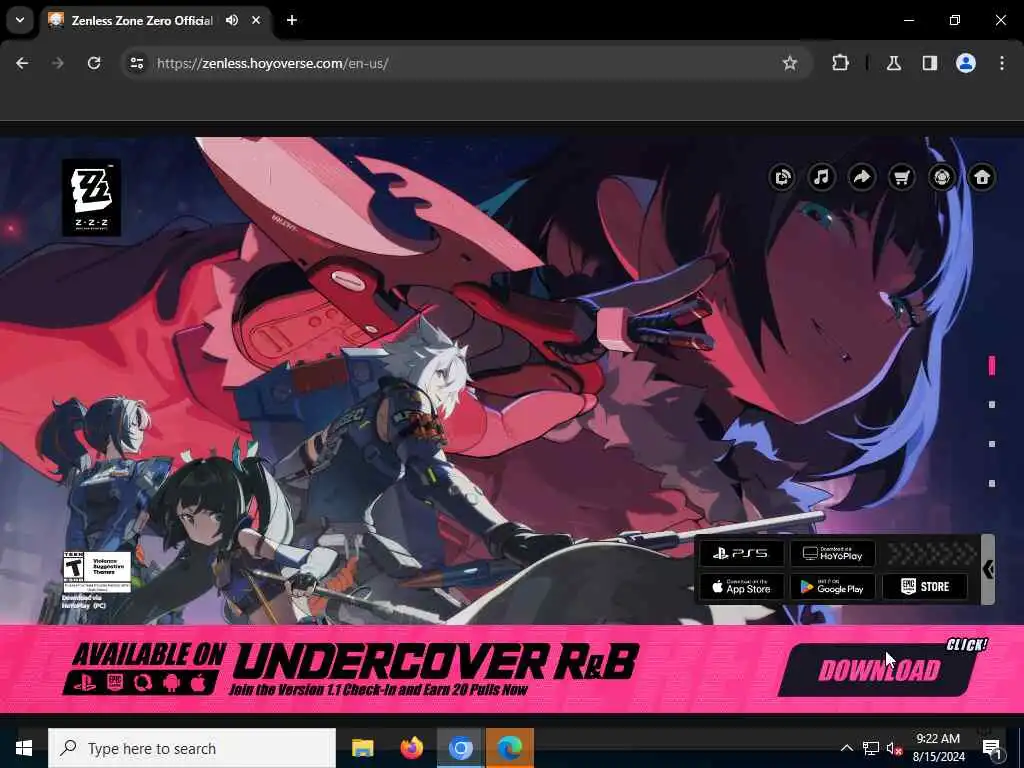Viewport: 1024px width, 768px height.
Task: Launch Firefox from the taskbar
Action: (411, 748)
